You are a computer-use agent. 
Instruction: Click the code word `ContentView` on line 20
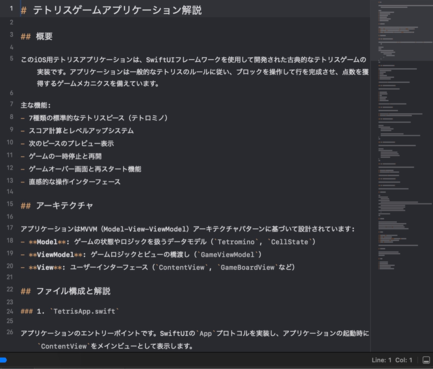[182, 267]
